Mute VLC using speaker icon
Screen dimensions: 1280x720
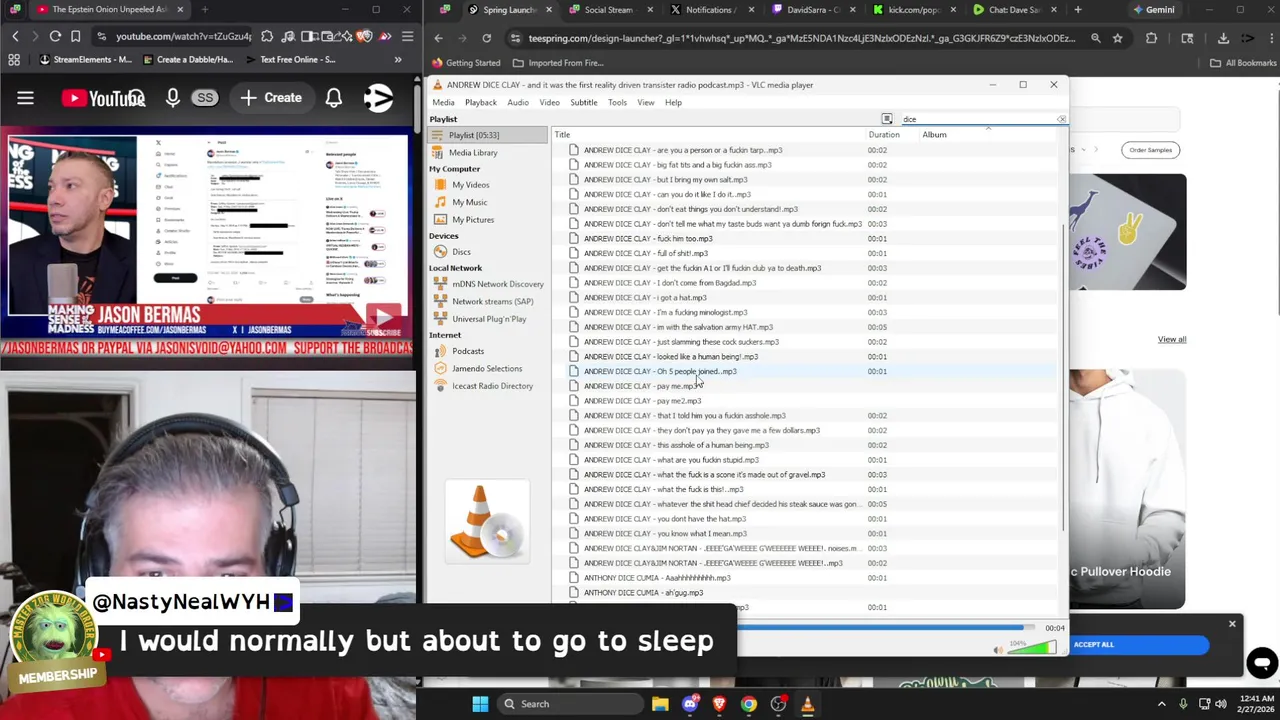point(997,650)
